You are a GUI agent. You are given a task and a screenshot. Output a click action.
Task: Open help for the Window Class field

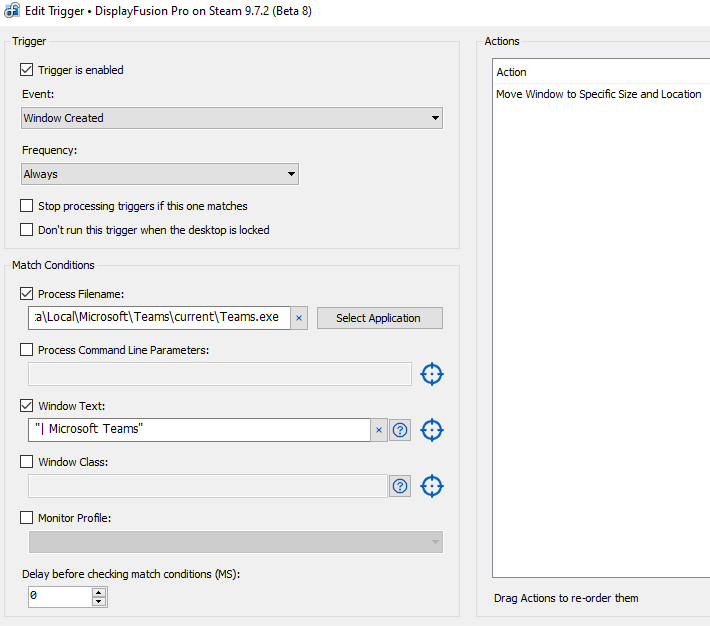point(400,486)
